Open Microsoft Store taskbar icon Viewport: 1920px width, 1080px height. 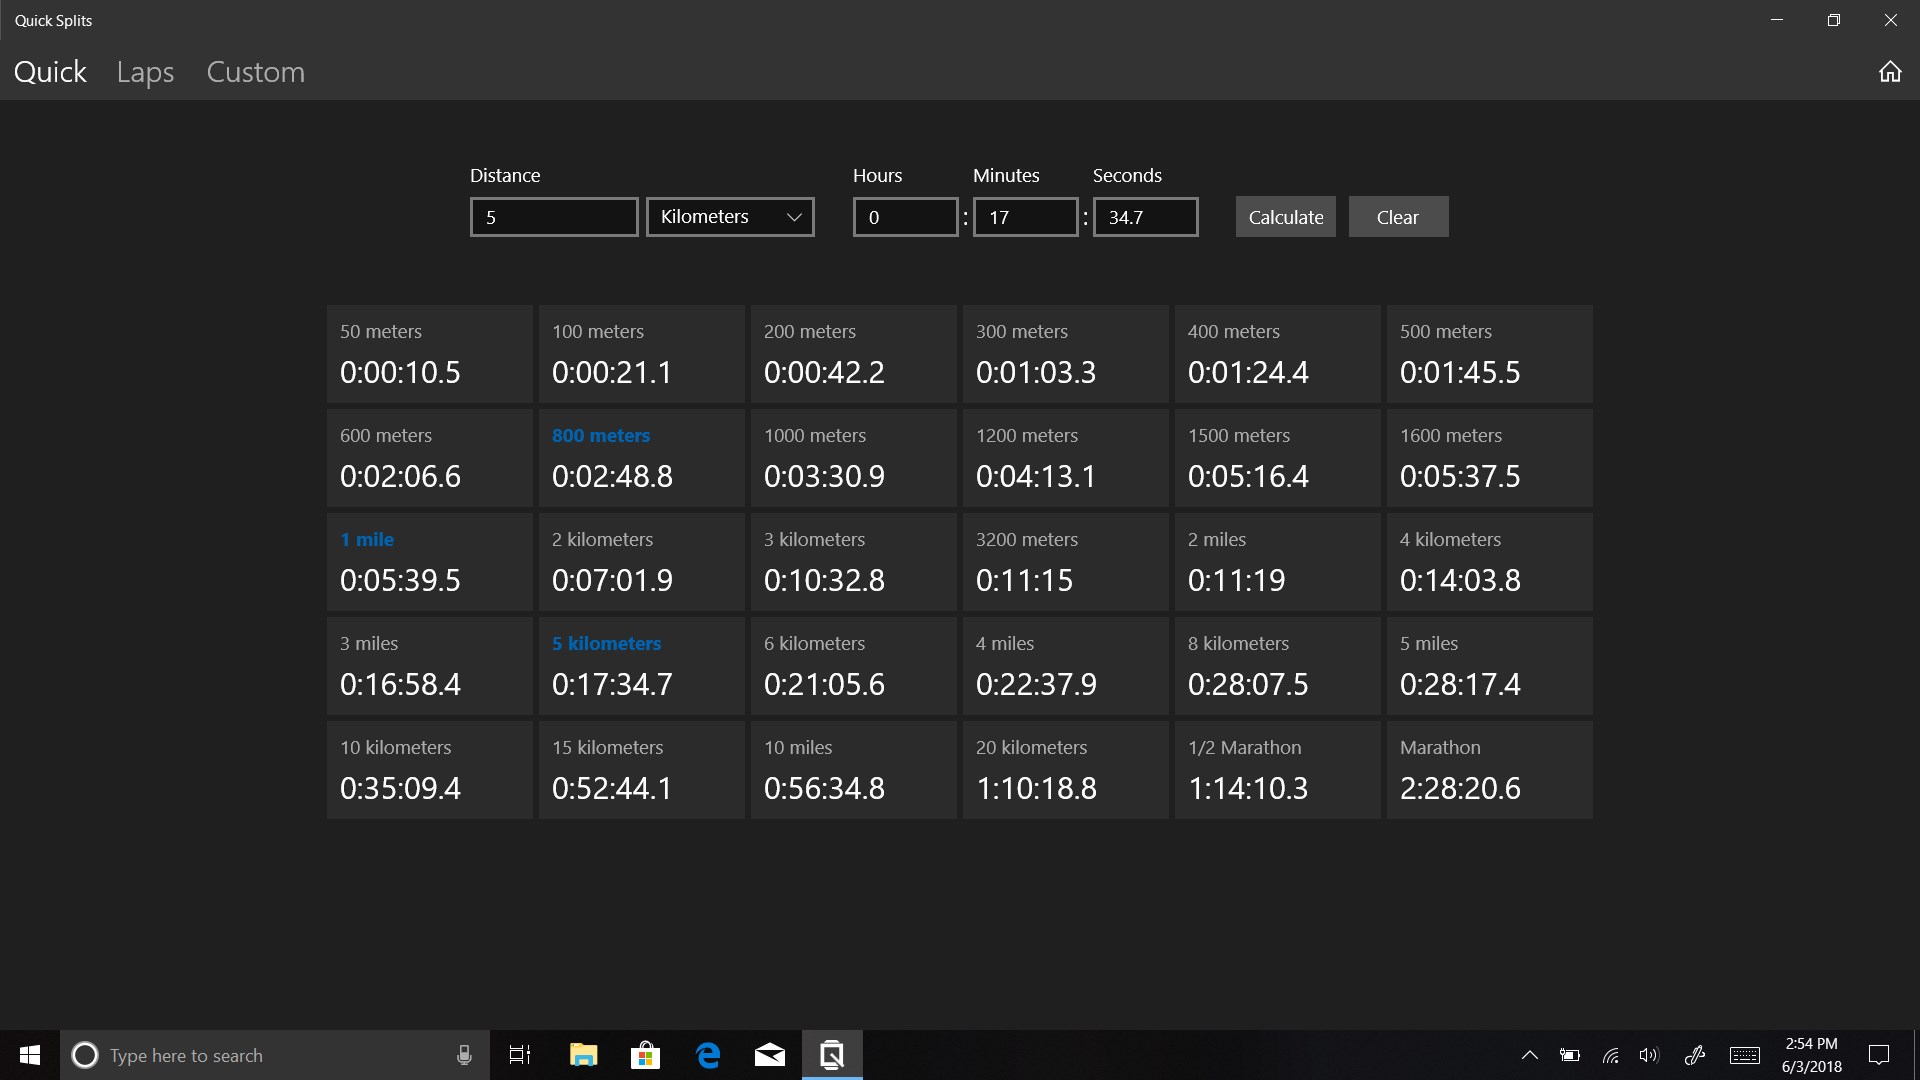pos(645,1055)
